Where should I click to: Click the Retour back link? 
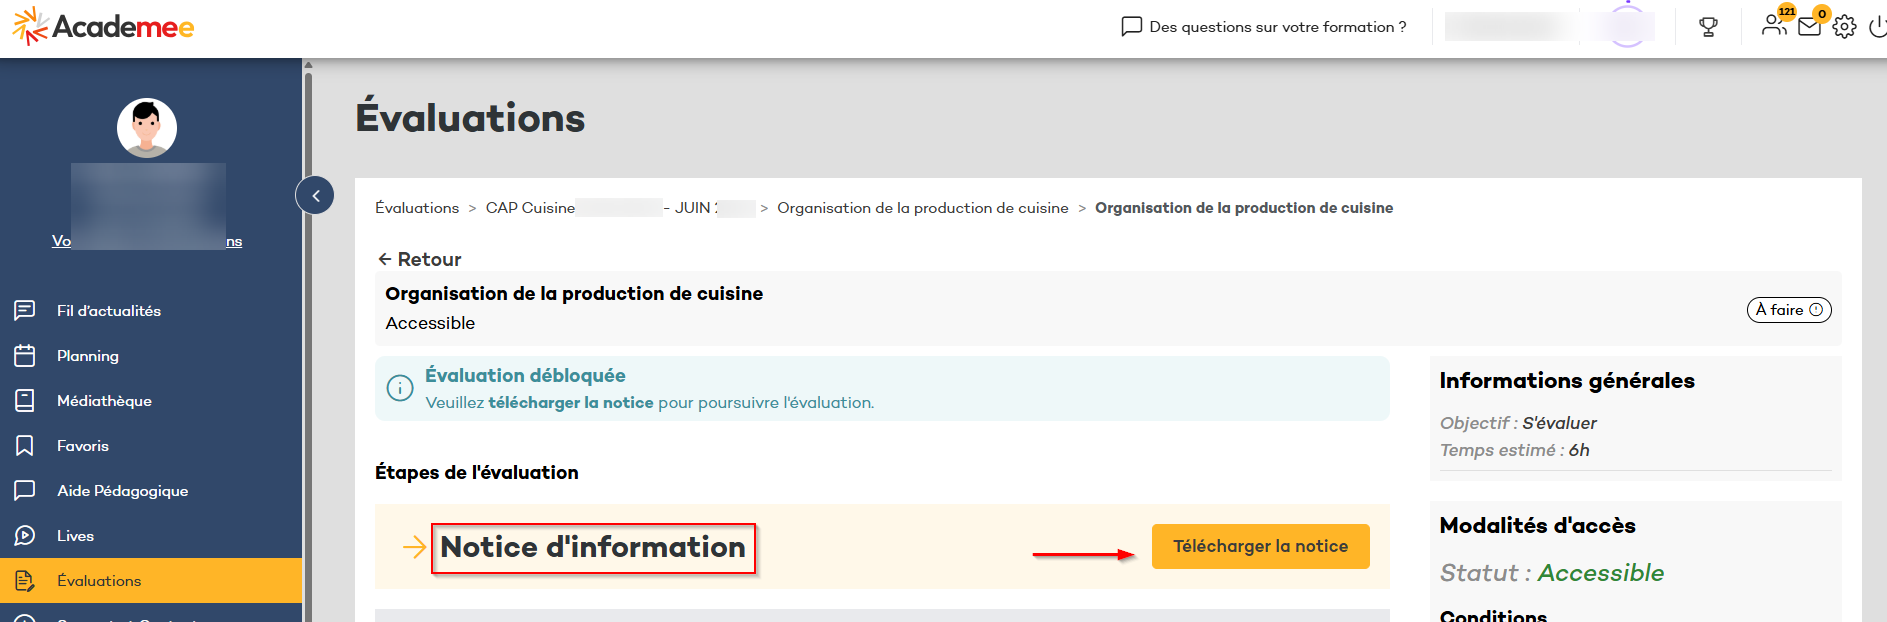419,259
